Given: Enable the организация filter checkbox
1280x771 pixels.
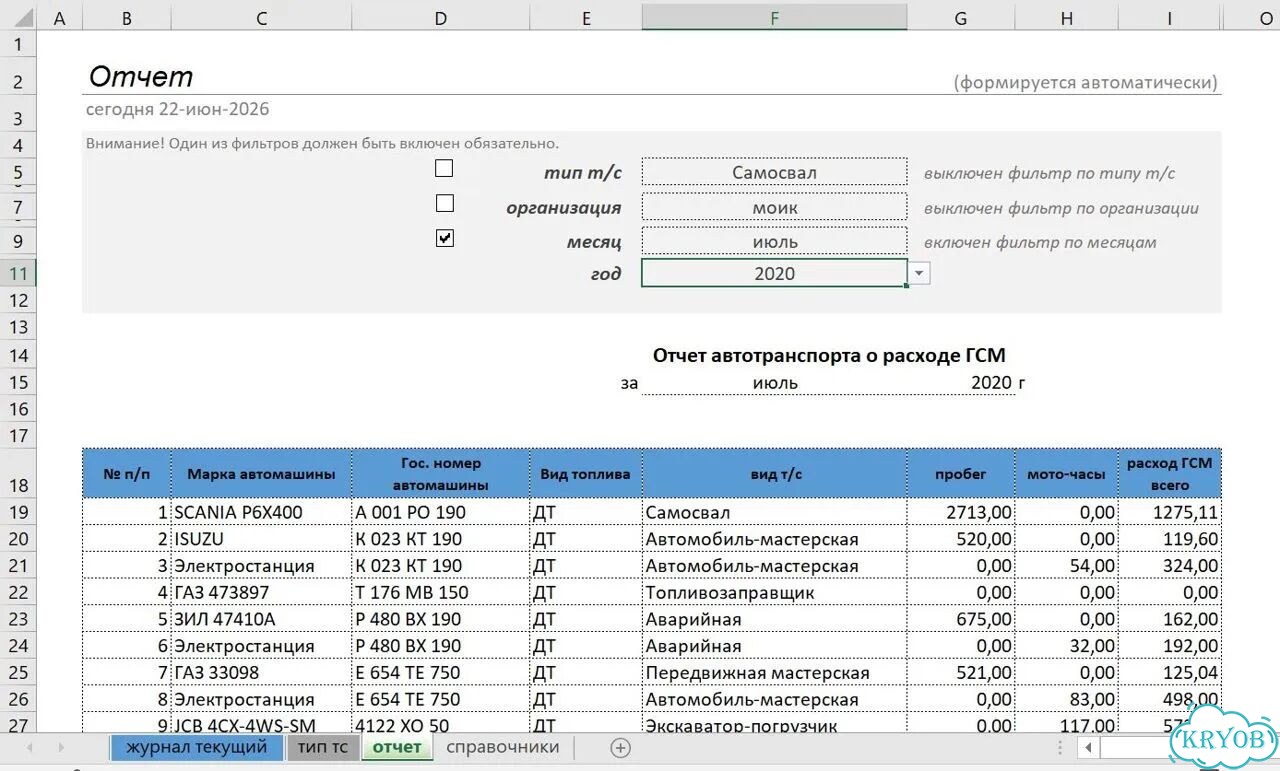Looking at the screenshot, I should click(444, 203).
